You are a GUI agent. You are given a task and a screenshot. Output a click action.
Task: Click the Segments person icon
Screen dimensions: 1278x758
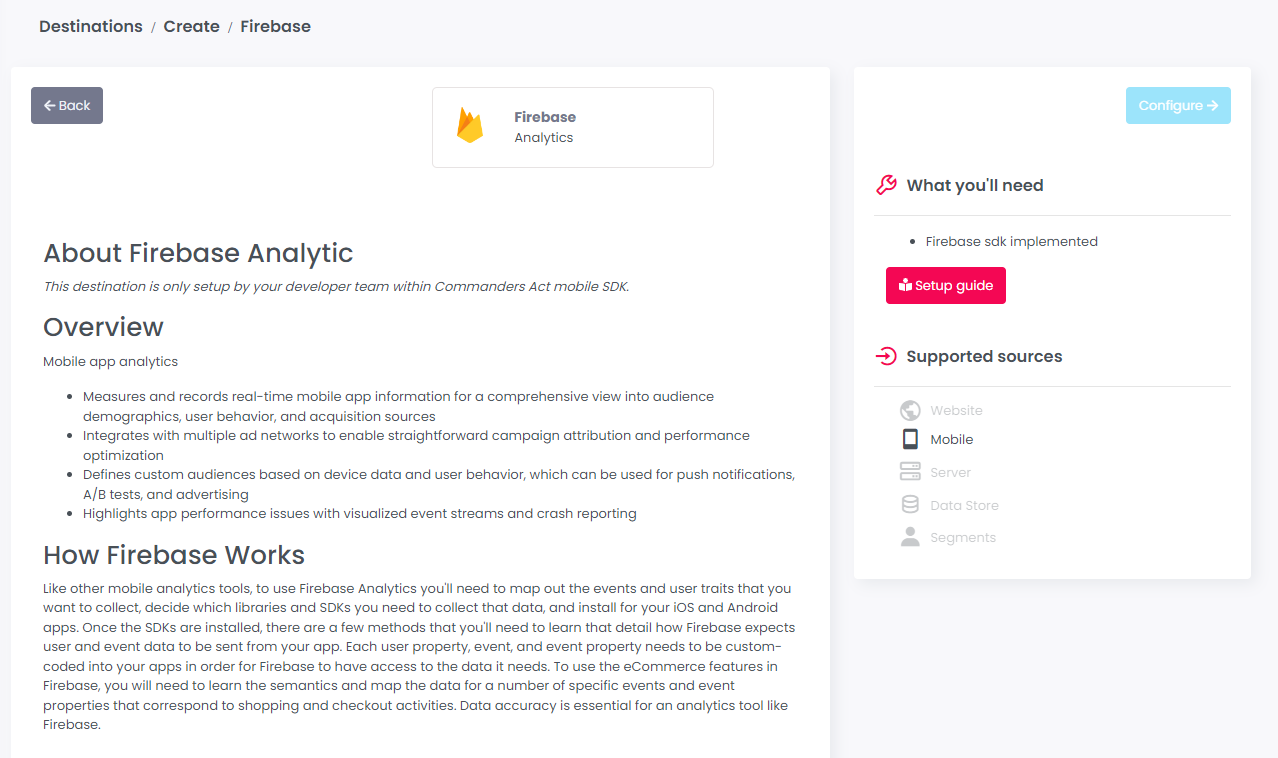coord(910,537)
